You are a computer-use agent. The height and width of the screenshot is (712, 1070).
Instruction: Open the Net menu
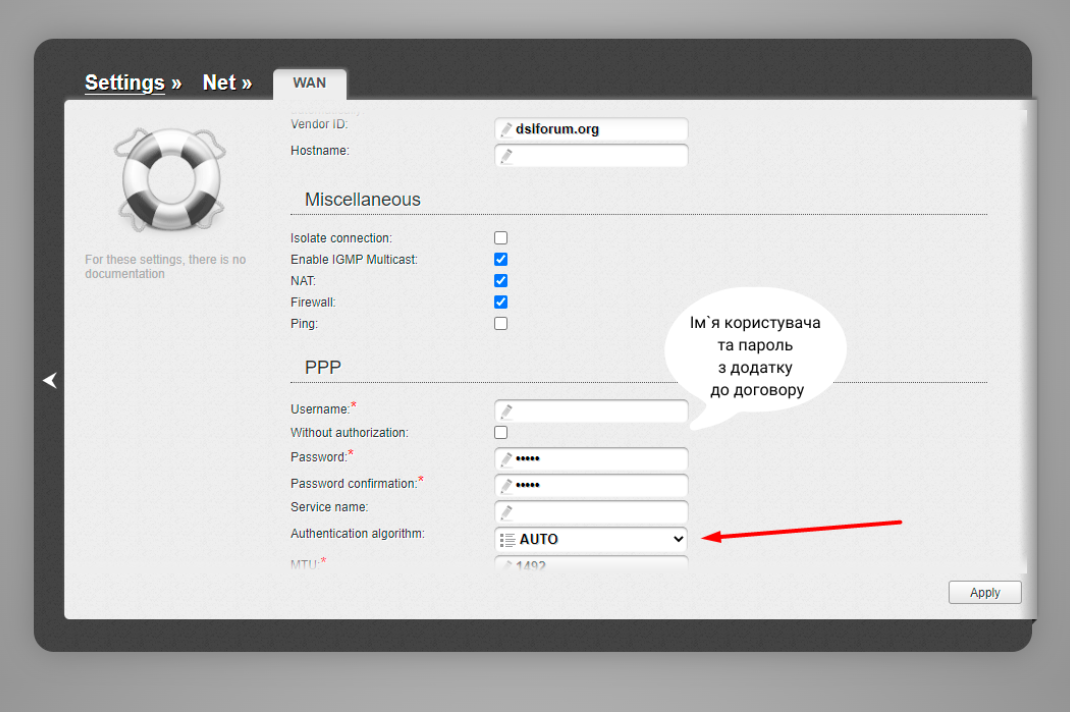[219, 82]
